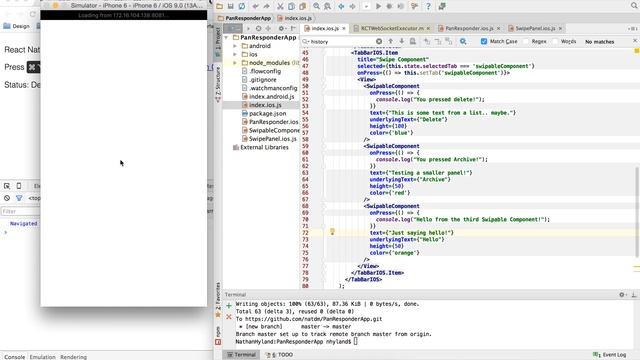Select the .gitignore file
Image resolution: width=640 pixels, height=360 pixels.
[259, 80]
